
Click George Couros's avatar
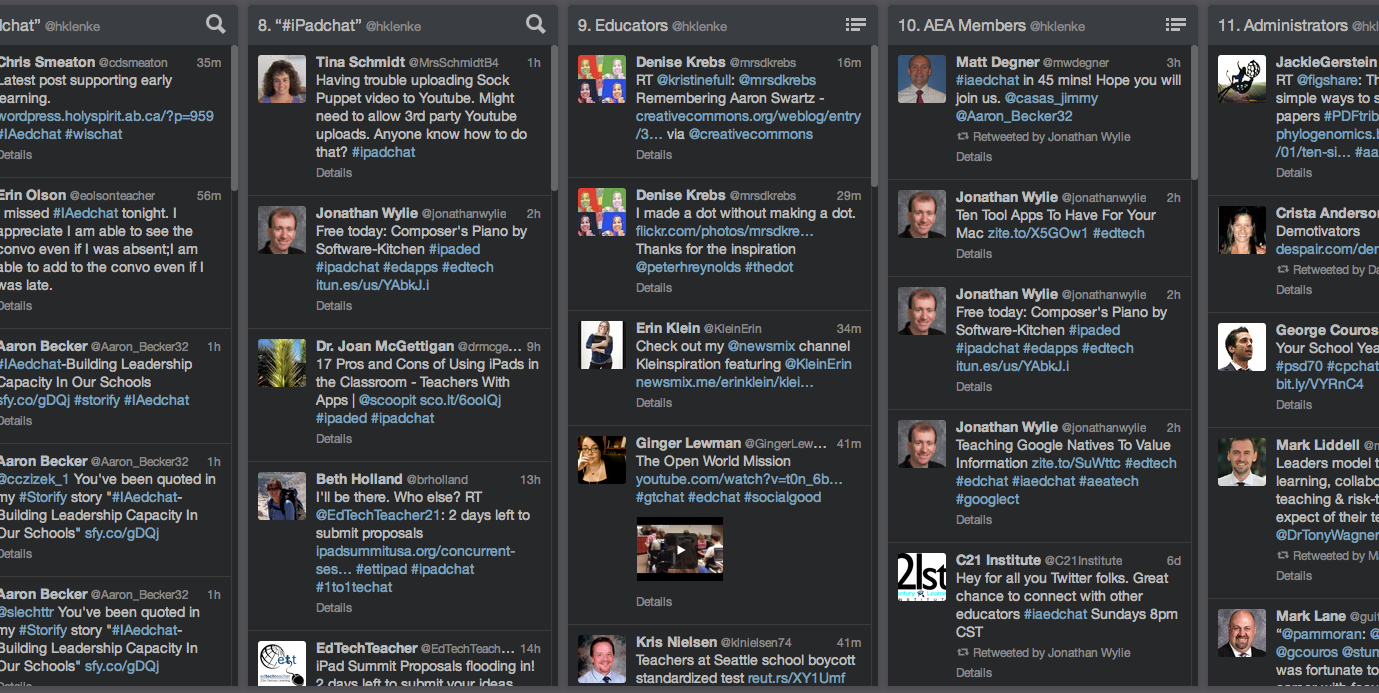[1242, 347]
